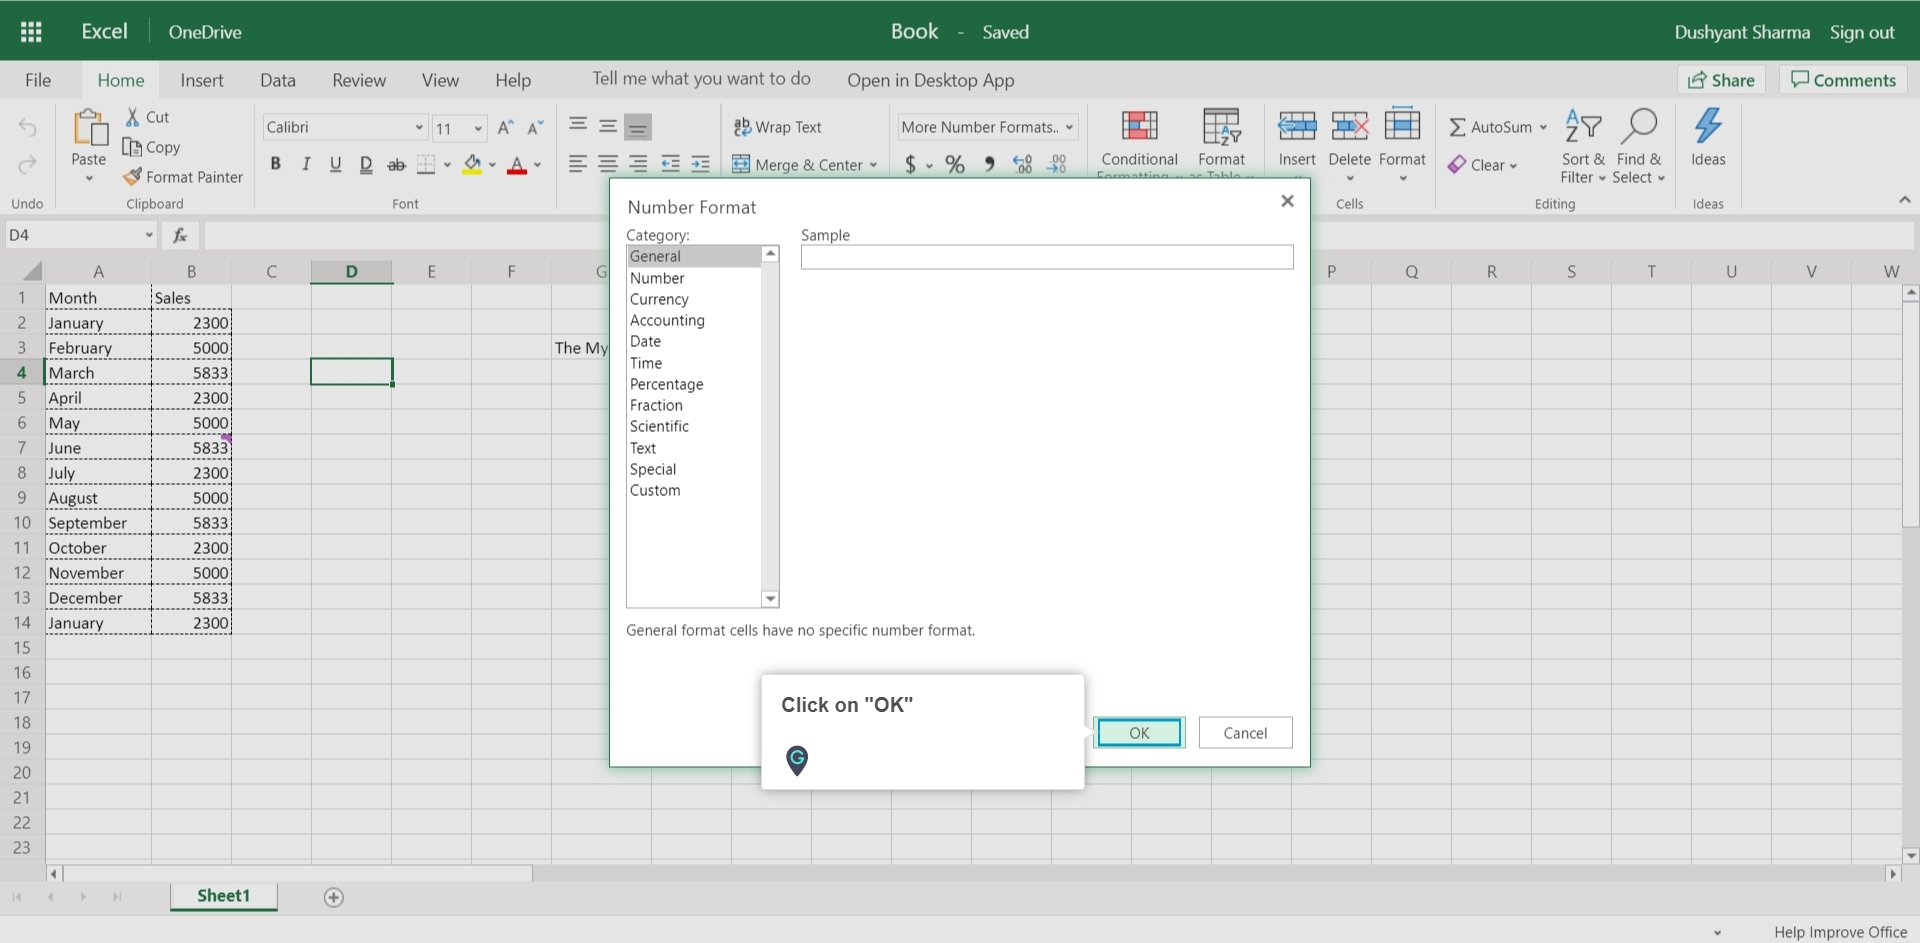Toggle bold formatting

276,164
